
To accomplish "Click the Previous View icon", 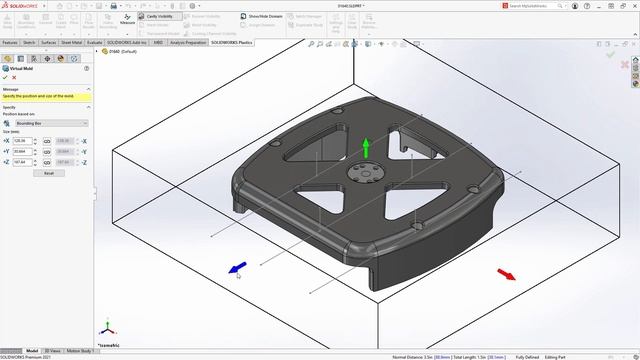I will point(329,44).
